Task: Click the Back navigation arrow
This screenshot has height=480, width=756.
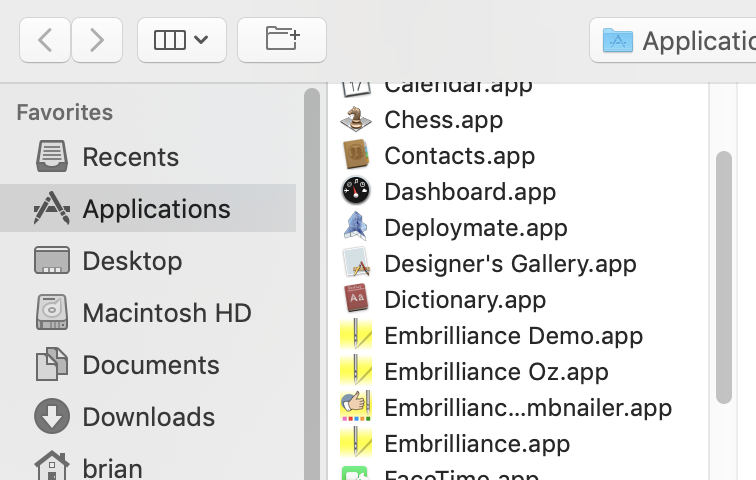Action: [45, 40]
